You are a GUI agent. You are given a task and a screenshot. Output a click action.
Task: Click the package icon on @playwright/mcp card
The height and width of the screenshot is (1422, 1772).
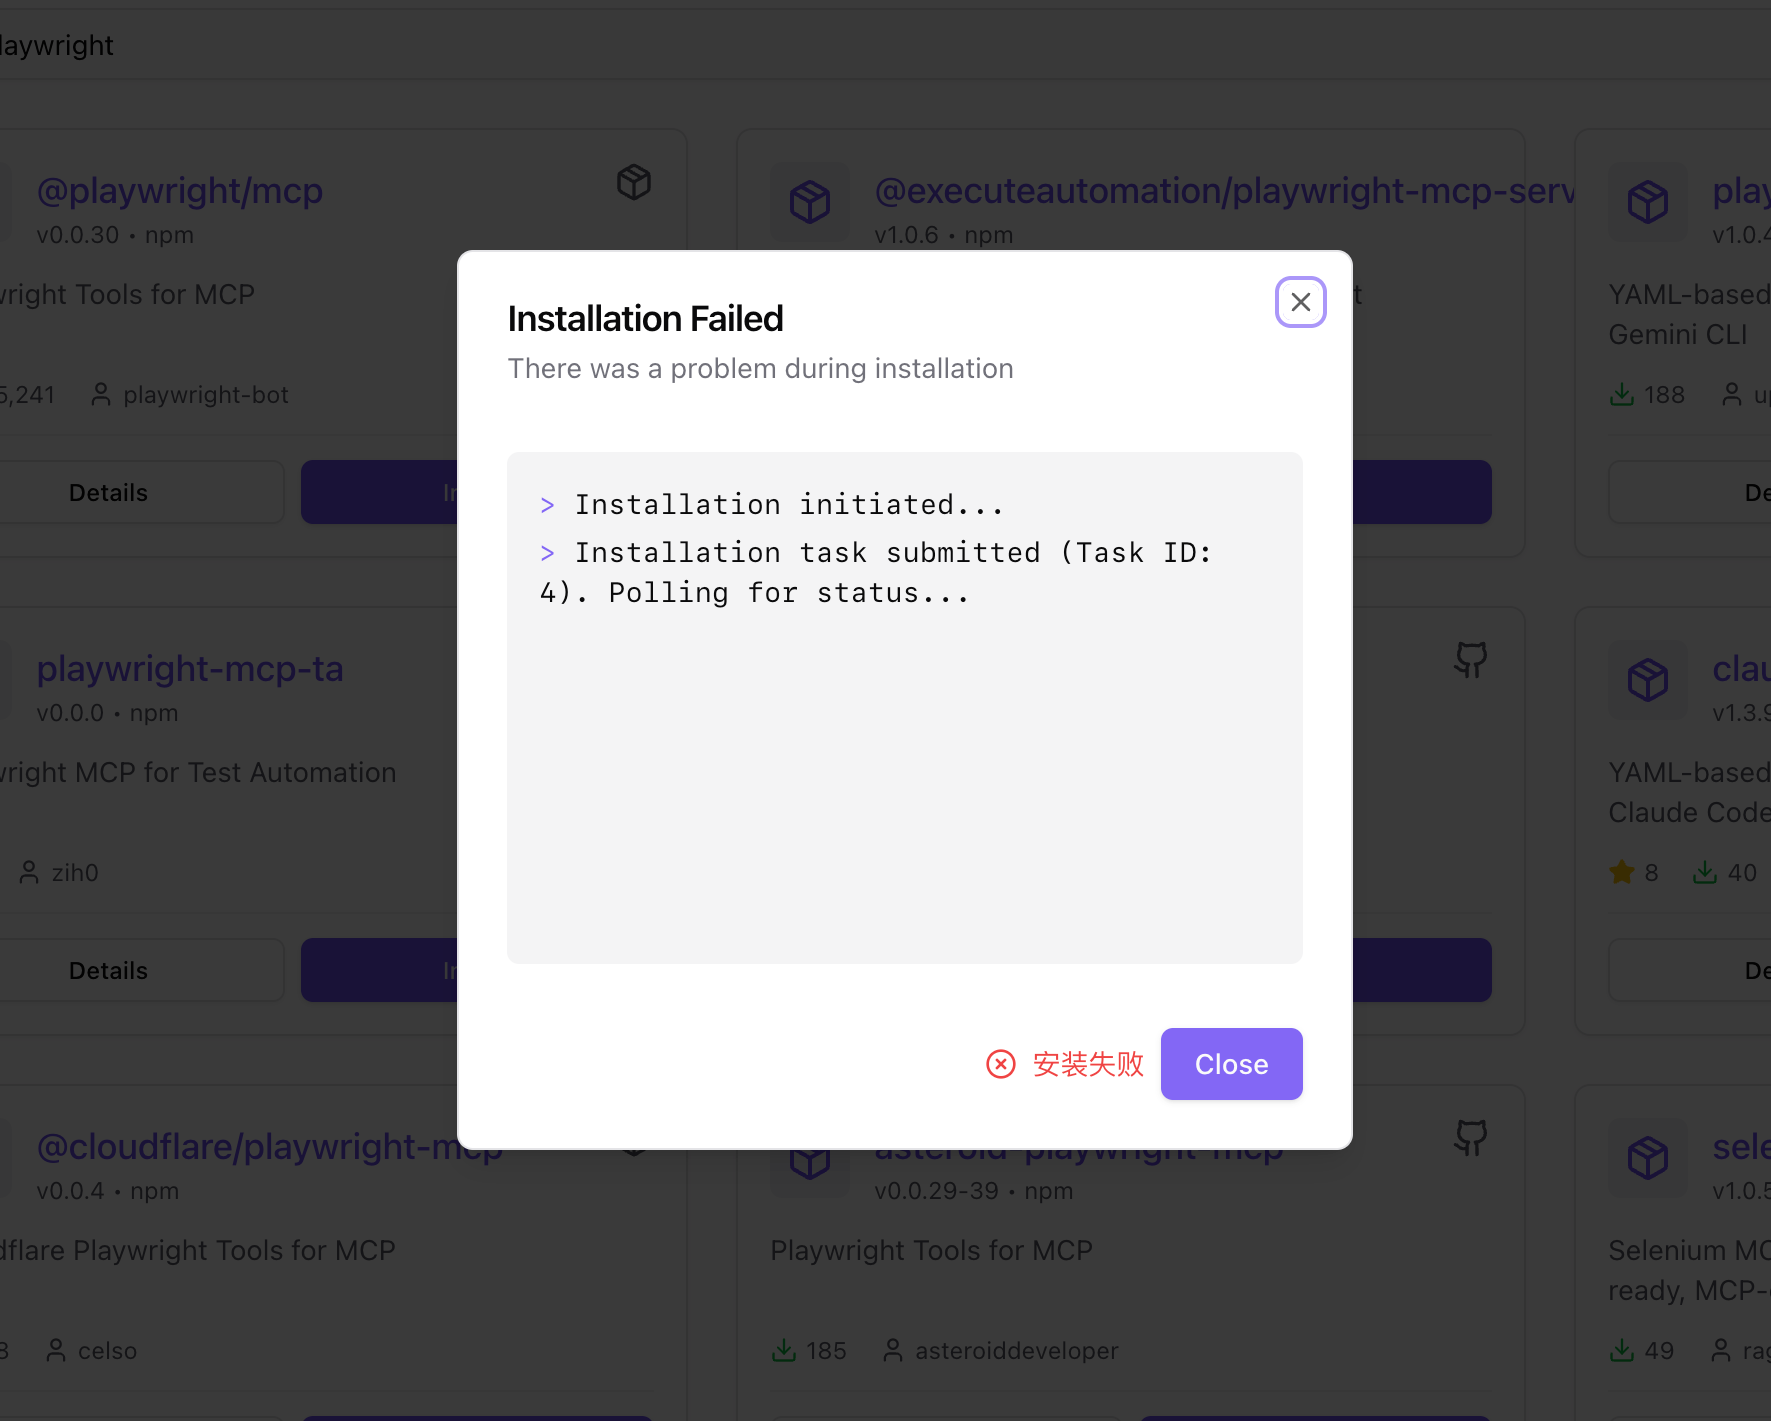pyautogui.click(x=634, y=182)
